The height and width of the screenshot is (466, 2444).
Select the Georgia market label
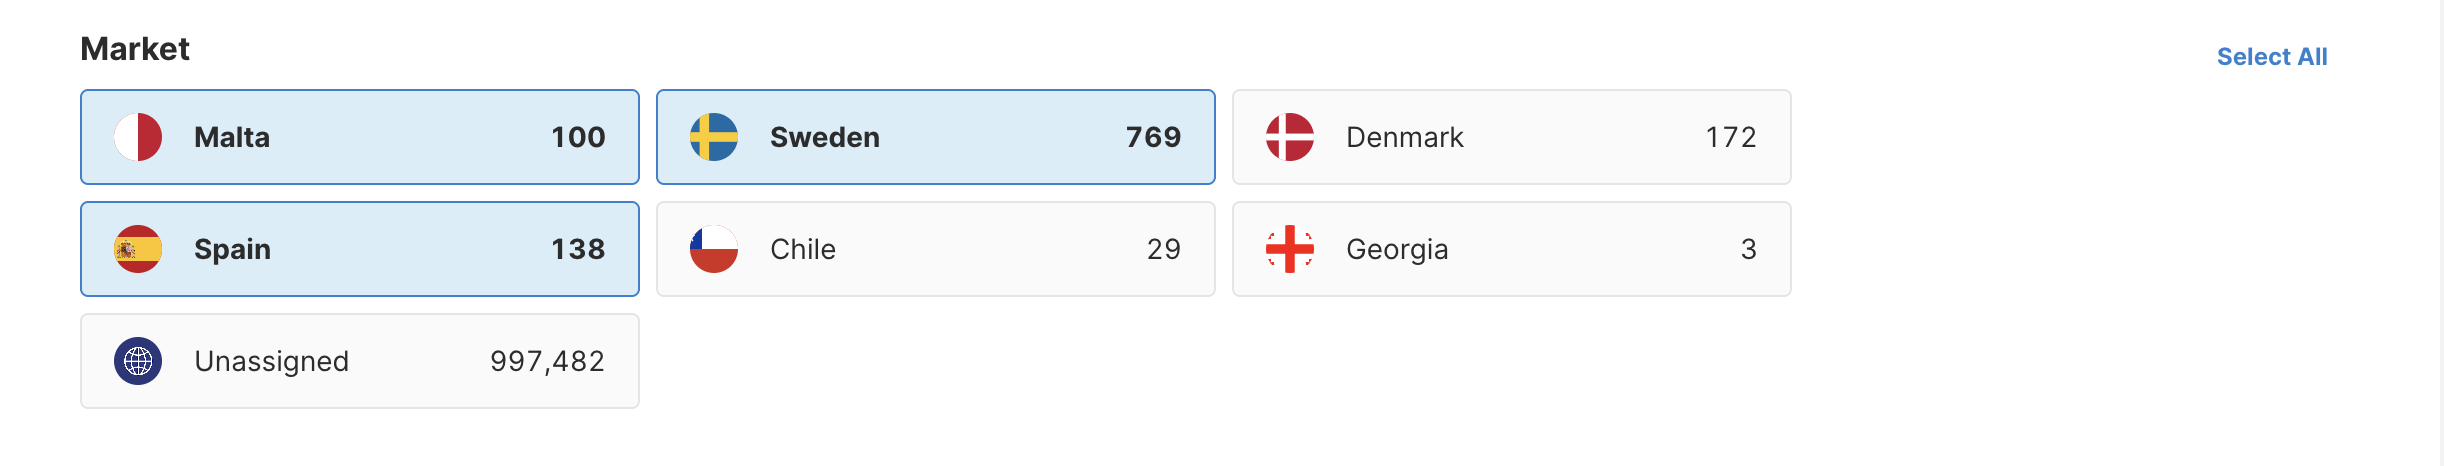click(1397, 249)
